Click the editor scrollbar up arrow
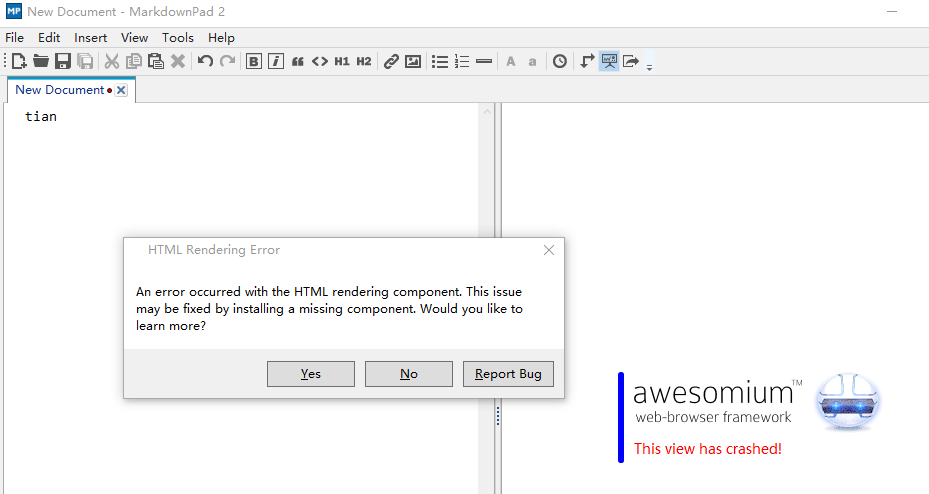Viewport: 929px width, 494px height. (x=487, y=111)
